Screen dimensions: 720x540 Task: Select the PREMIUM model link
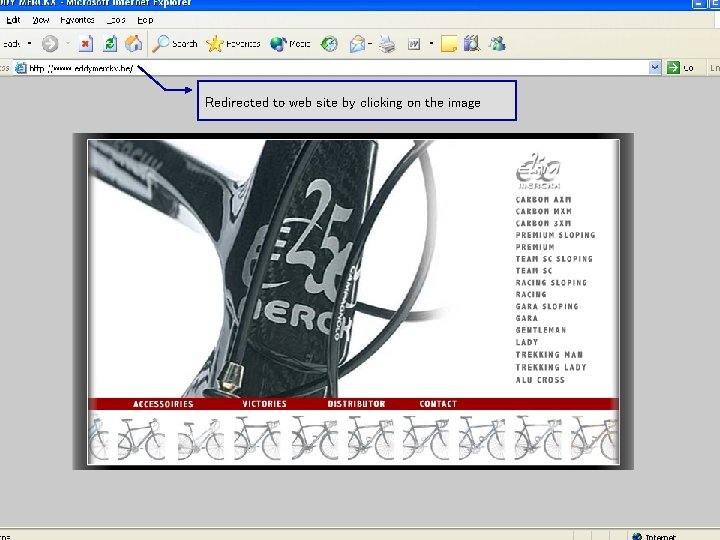click(x=534, y=247)
